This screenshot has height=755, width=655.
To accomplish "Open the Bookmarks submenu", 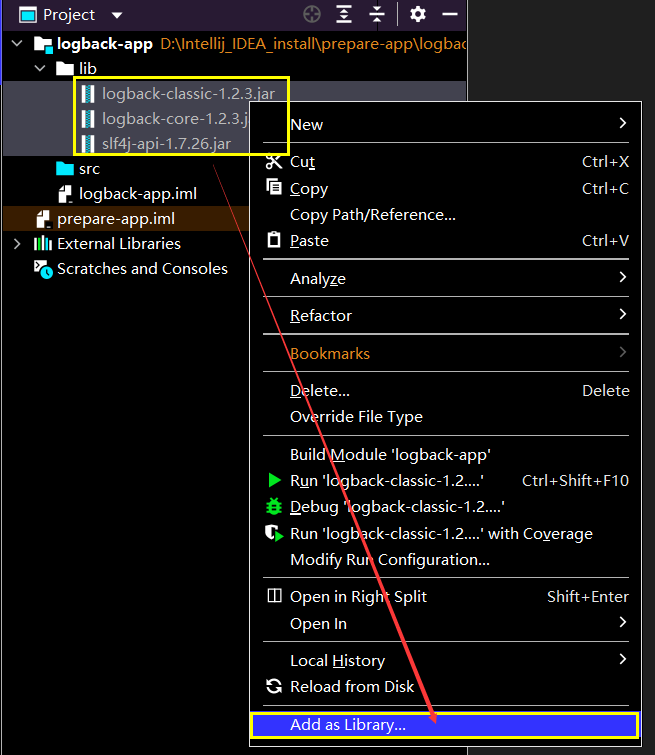I will [445, 353].
